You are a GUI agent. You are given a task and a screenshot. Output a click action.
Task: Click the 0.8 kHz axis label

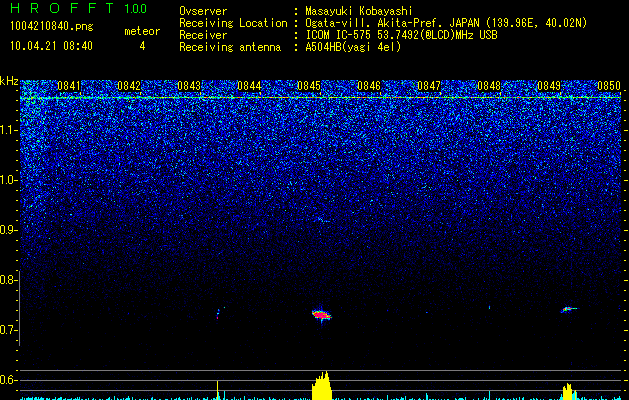[x=8, y=280]
